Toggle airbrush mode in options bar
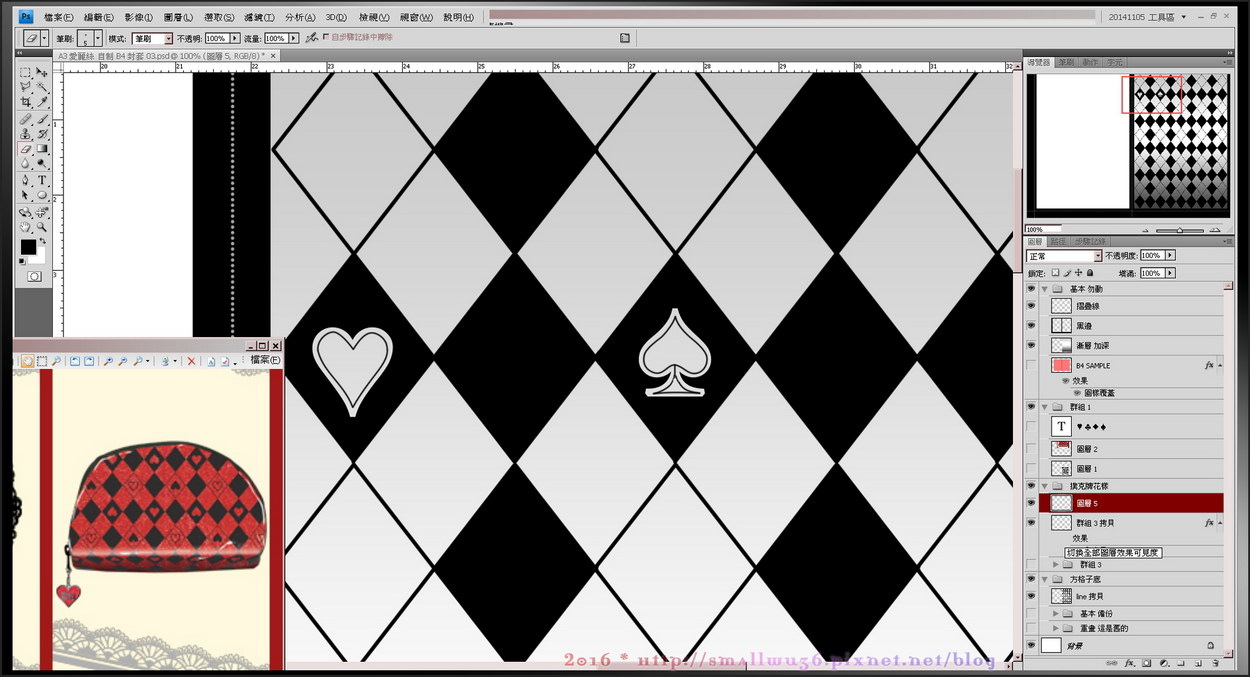The height and width of the screenshot is (677, 1250). 312,37
